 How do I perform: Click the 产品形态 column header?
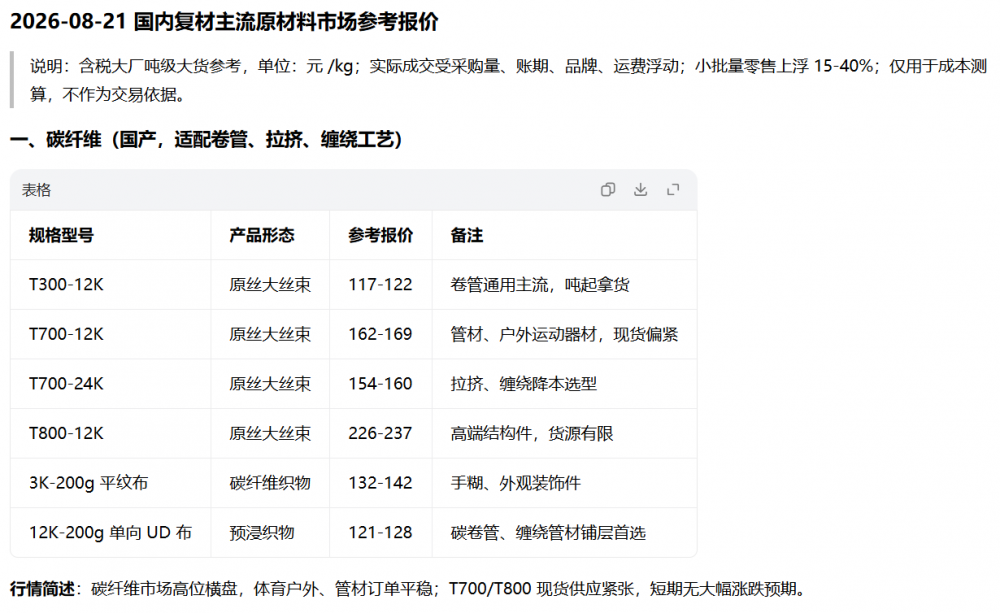(261, 235)
